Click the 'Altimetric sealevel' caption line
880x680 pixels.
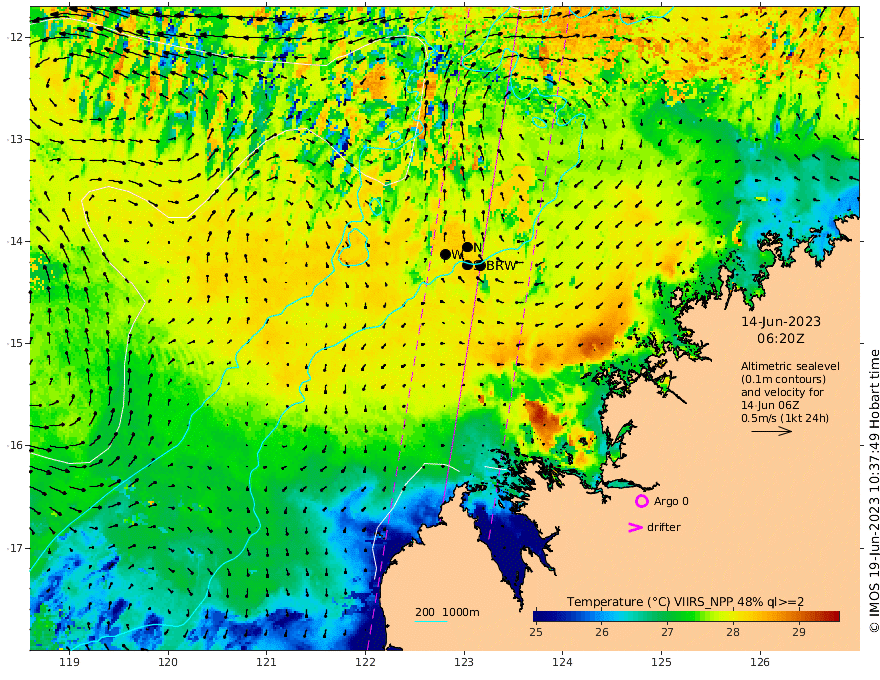click(790, 366)
